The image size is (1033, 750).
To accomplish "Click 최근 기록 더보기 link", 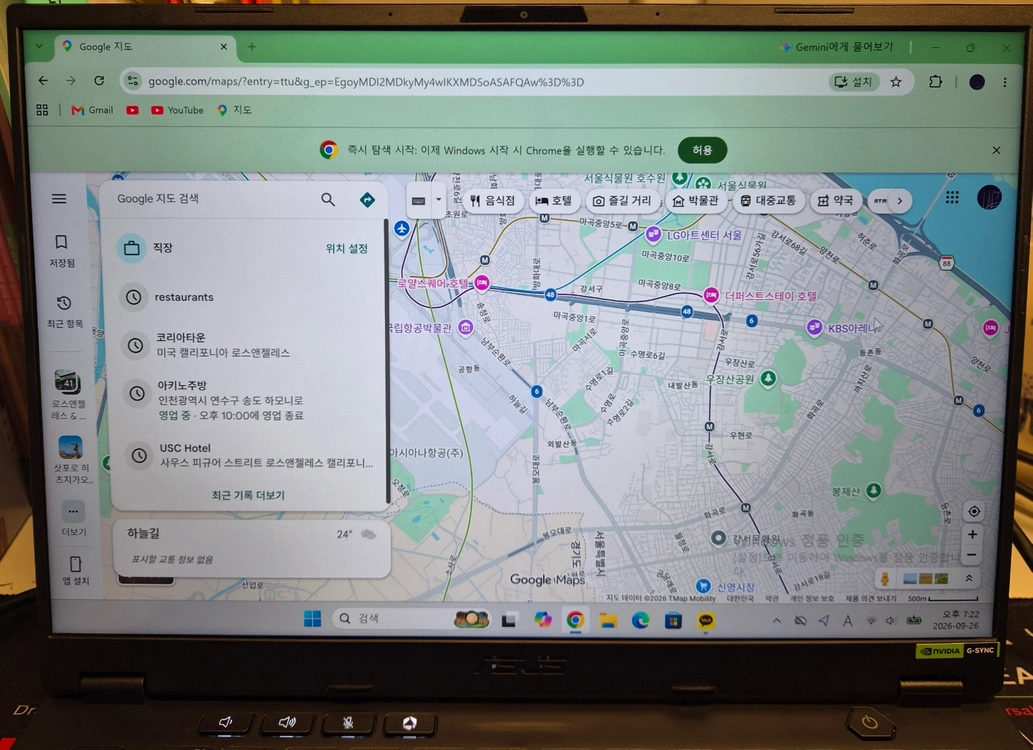I will [x=248, y=495].
